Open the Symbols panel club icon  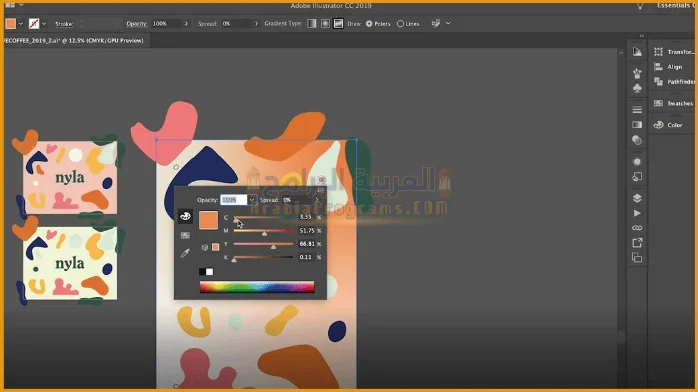tap(637, 89)
